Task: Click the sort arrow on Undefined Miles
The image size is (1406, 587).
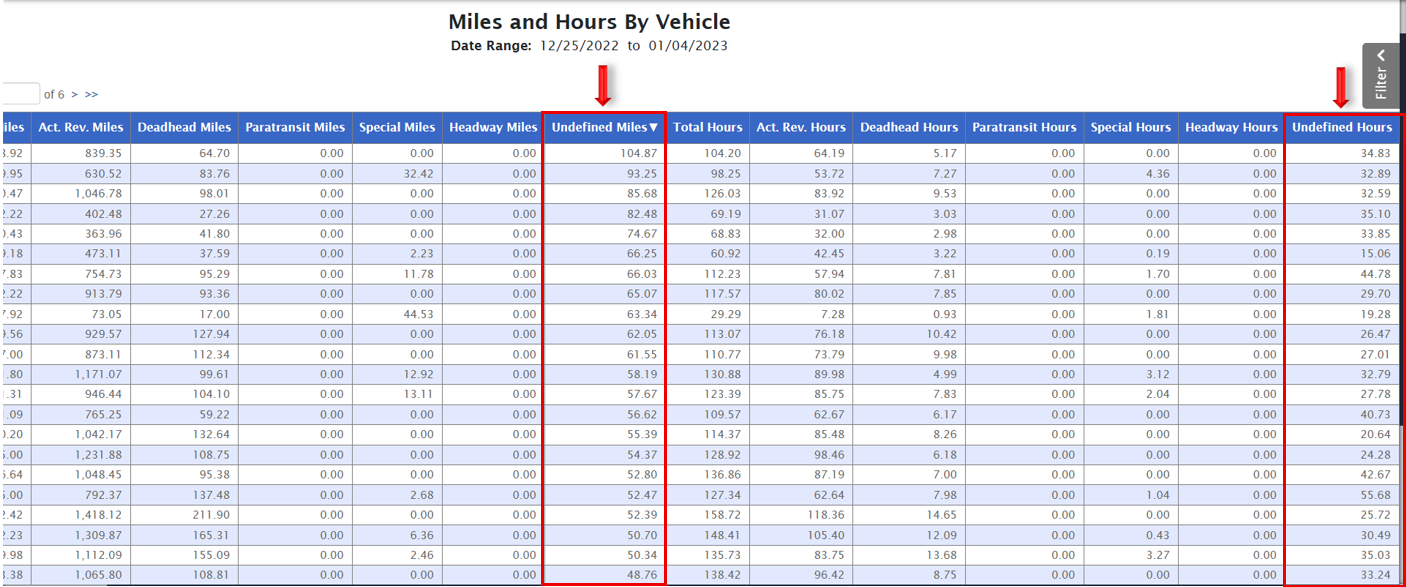Action: 653,127
